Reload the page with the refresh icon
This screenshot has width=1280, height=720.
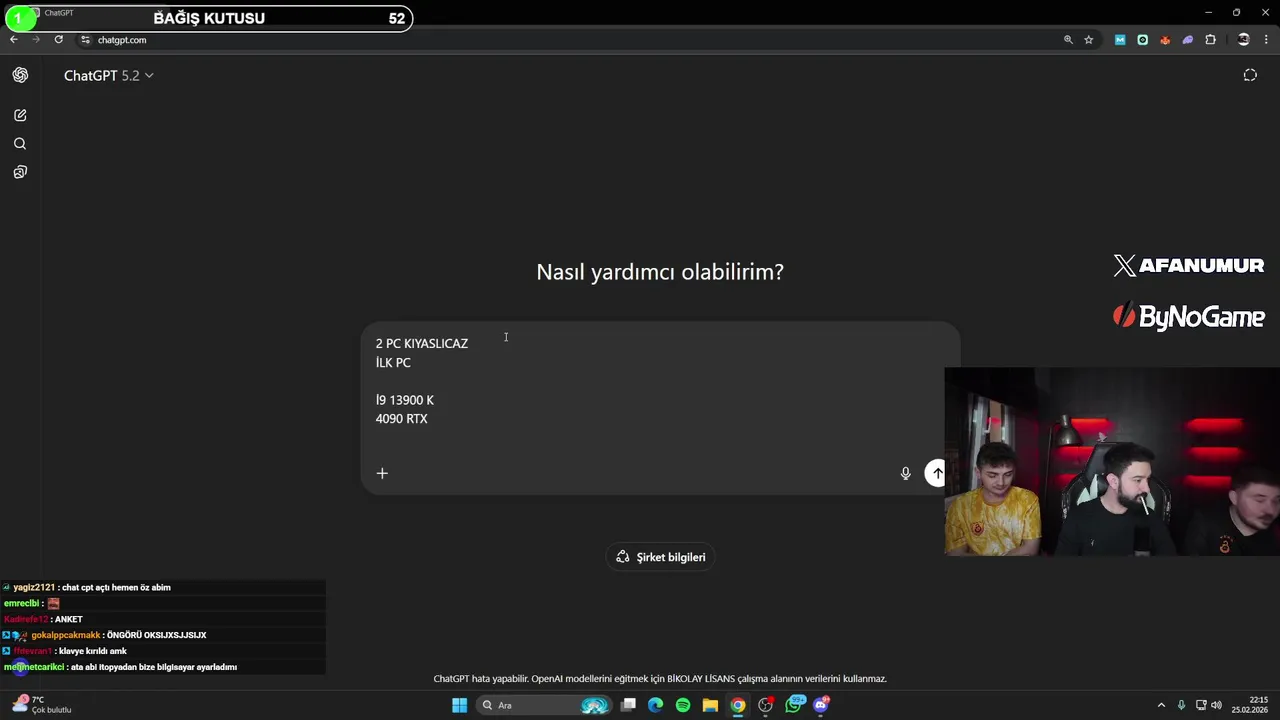[x=59, y=40]
